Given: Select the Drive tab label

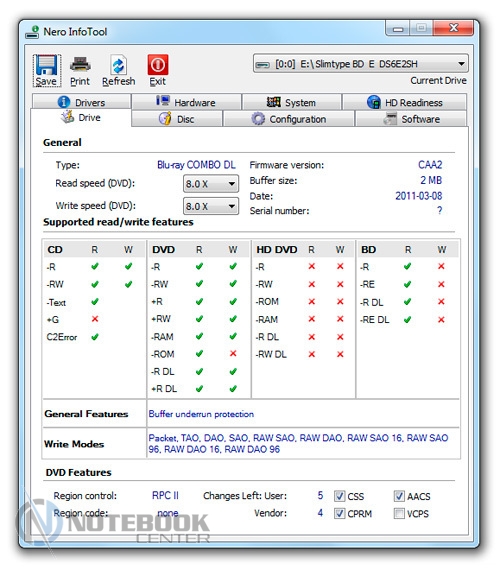Looking at the screenshot, I should (89, 117).
